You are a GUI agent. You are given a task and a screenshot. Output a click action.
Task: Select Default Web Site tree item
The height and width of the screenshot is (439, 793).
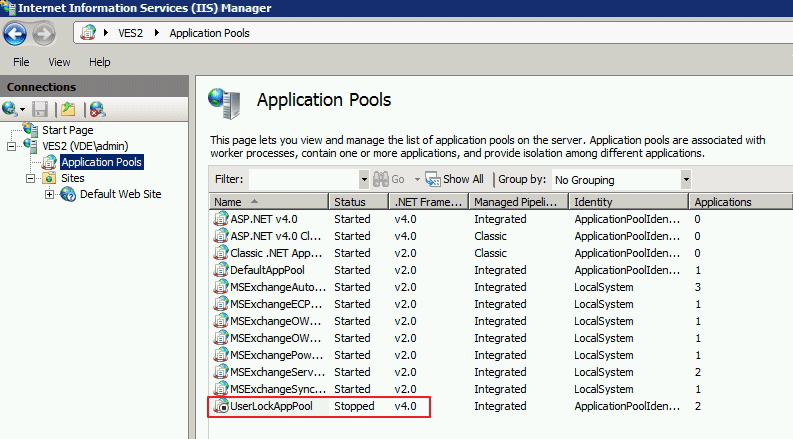[x=120, y=194]
